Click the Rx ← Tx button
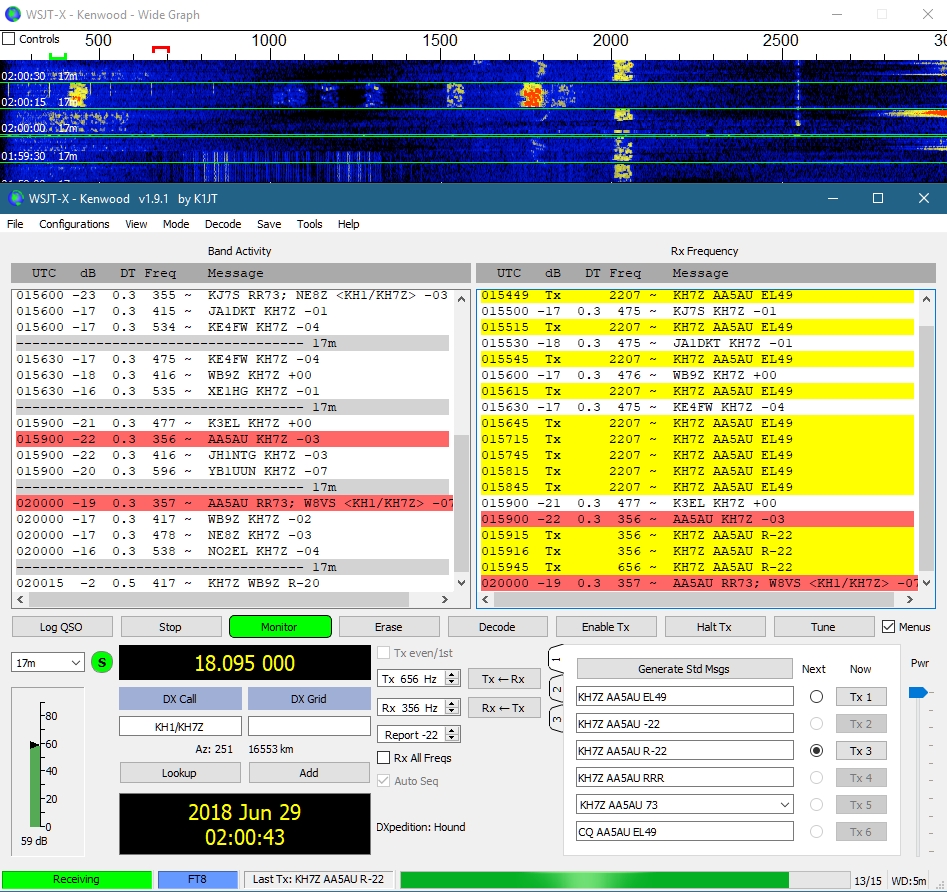 [x=504, y=707]
